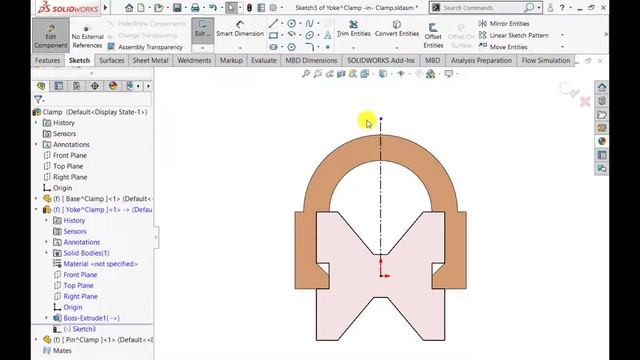Select the Sketch Text tool
This screenshot has width=640, height=360.
click(328, 36)
